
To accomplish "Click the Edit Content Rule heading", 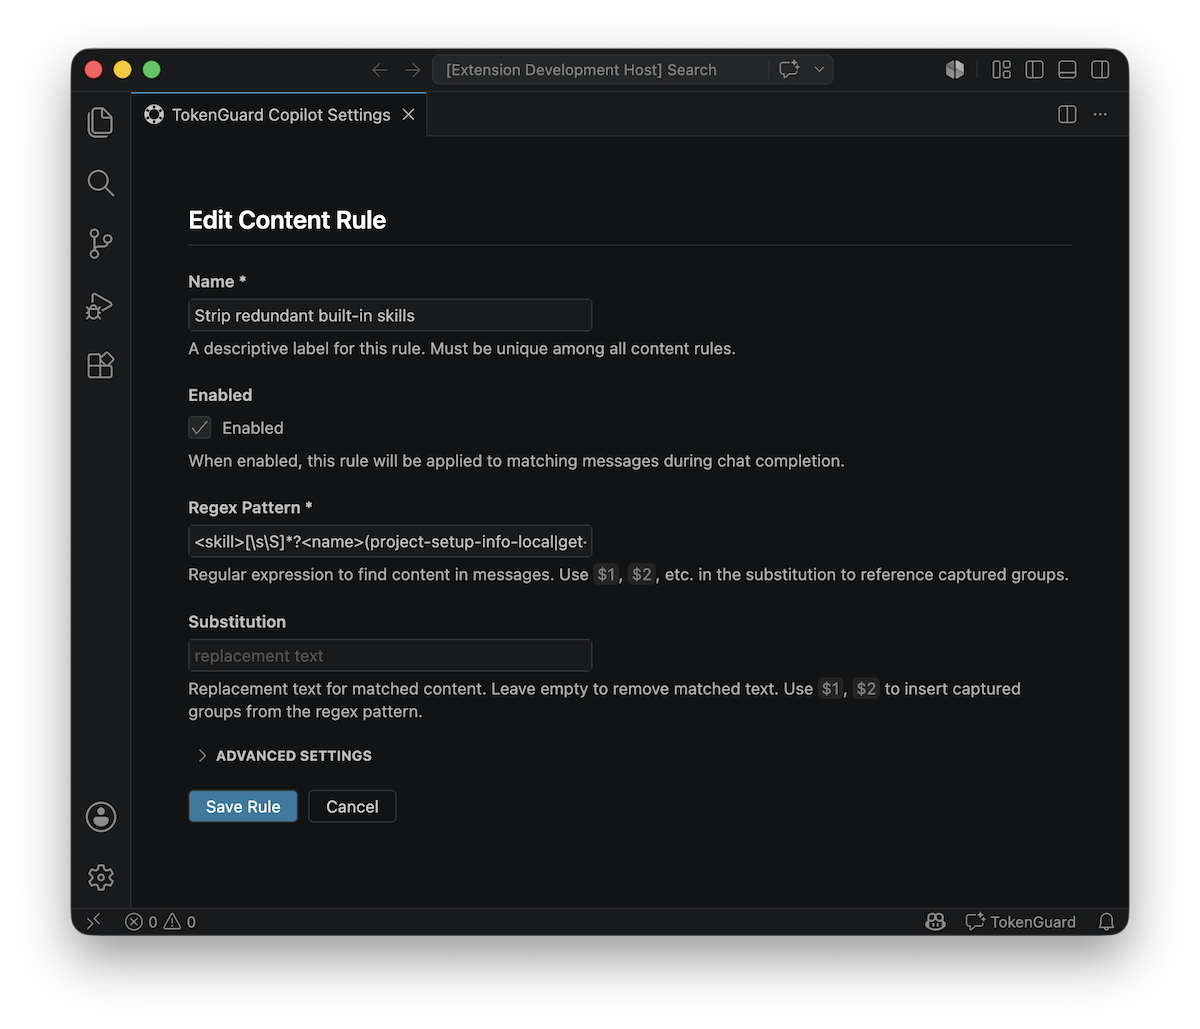I will (287, 220).
